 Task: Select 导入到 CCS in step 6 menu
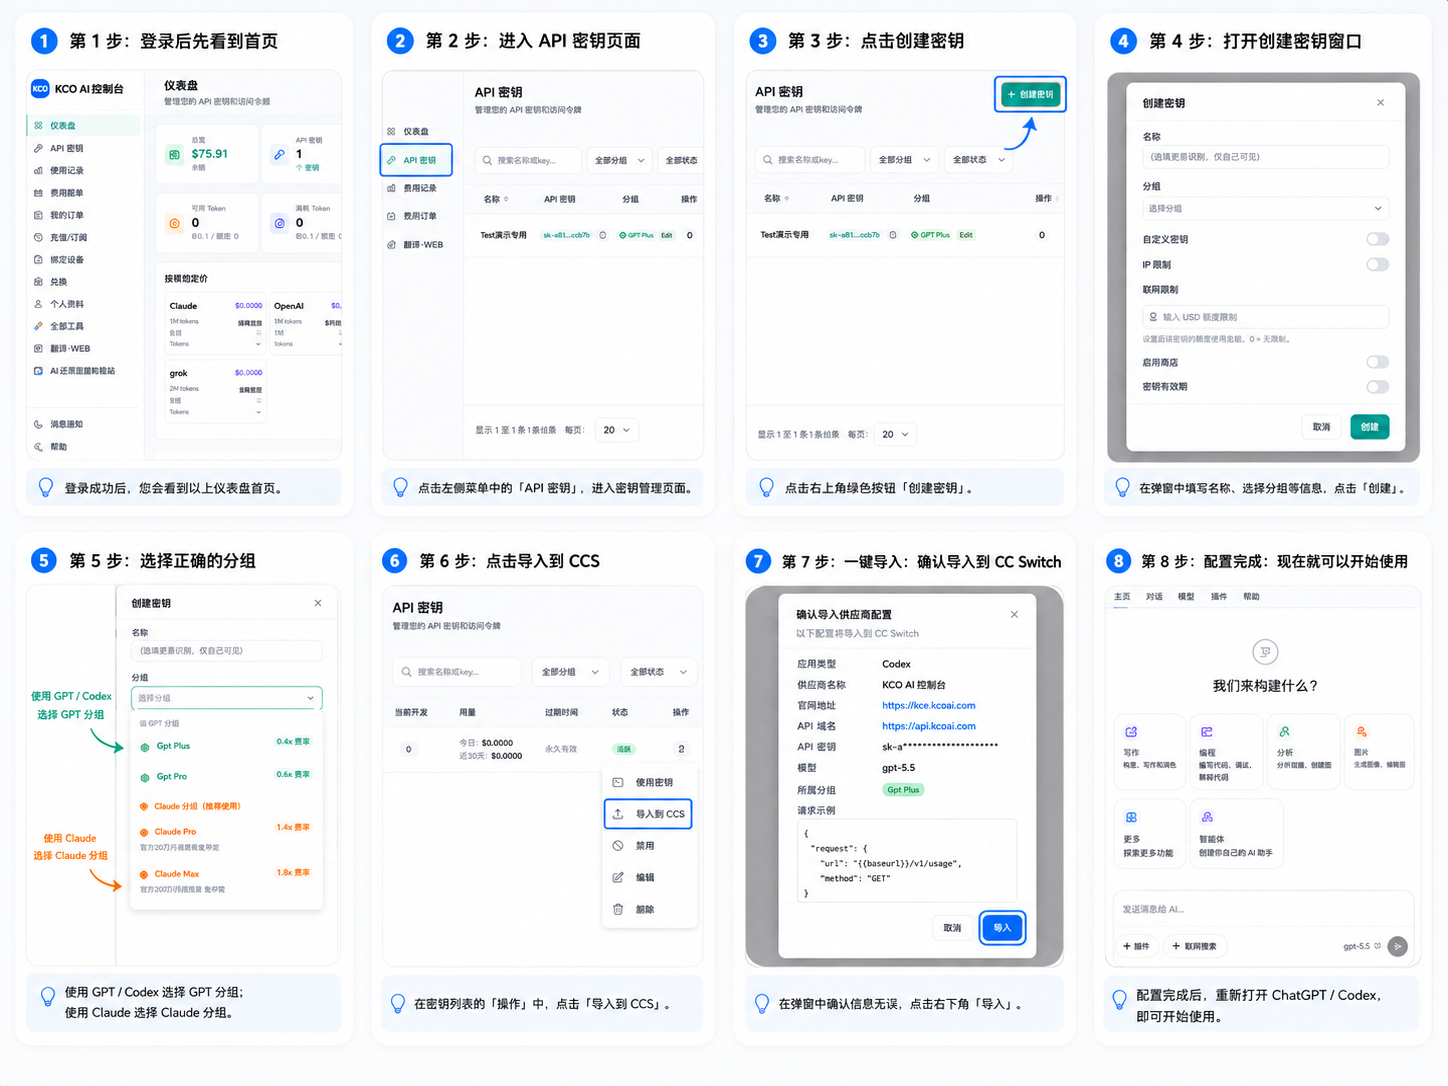pos(648,814)
